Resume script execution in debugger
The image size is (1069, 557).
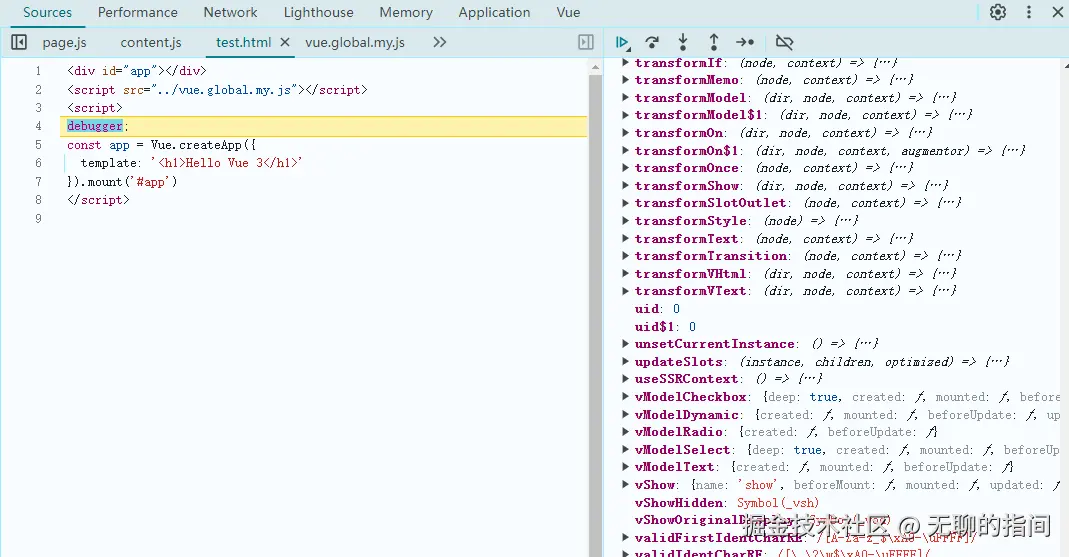tap(622, 42)
